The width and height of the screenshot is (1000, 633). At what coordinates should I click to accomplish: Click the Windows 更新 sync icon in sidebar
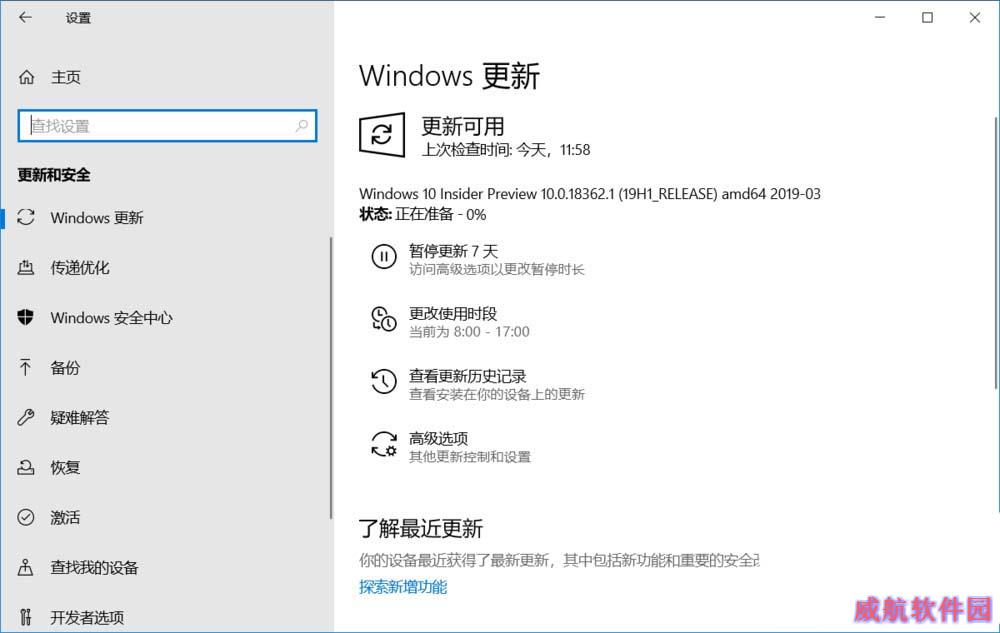coord(26,217)
